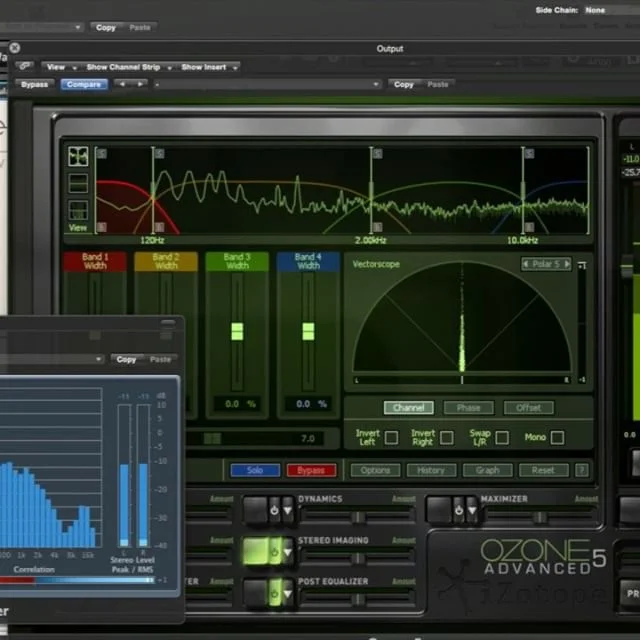Open Show Channel Strip dropdown
The height and width of the screenshot is (640, 640).
(x=128, y=67)
